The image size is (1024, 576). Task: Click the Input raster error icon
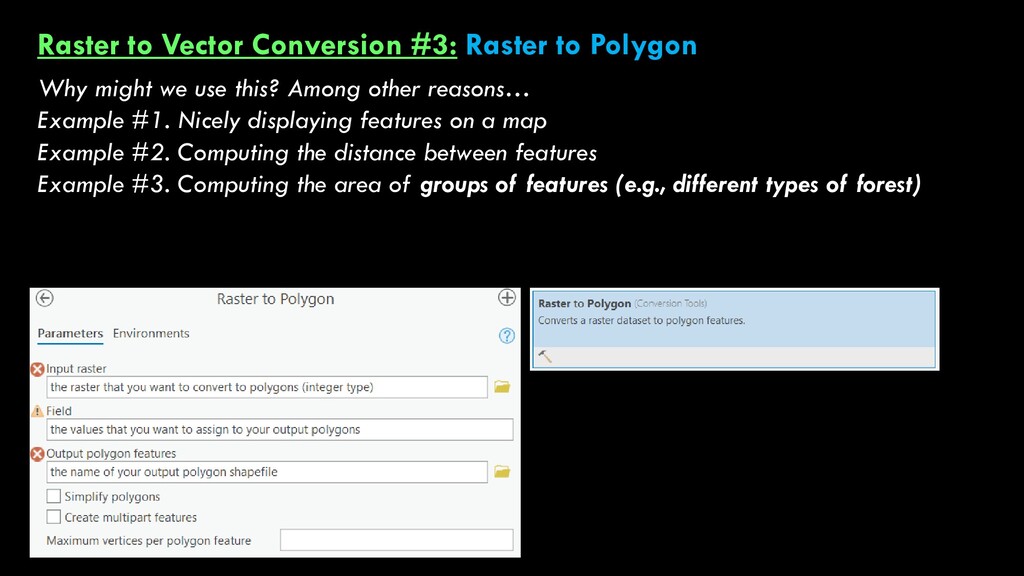[x=37, y=369]
